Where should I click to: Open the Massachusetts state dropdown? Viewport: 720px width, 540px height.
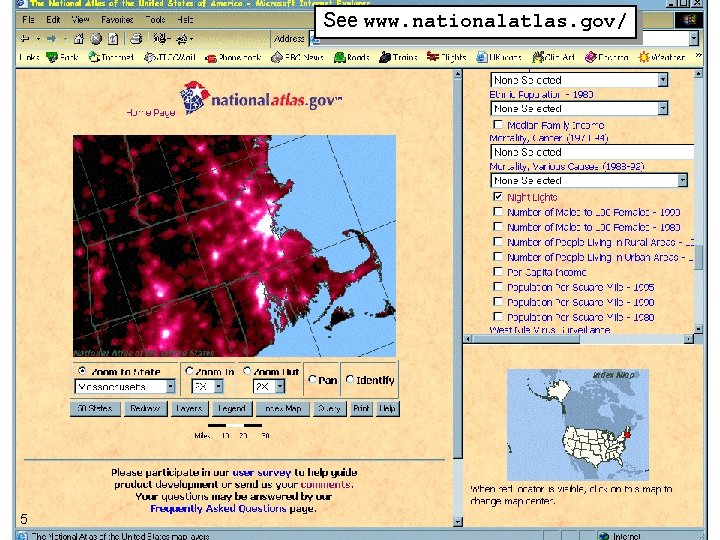point(125,387)
